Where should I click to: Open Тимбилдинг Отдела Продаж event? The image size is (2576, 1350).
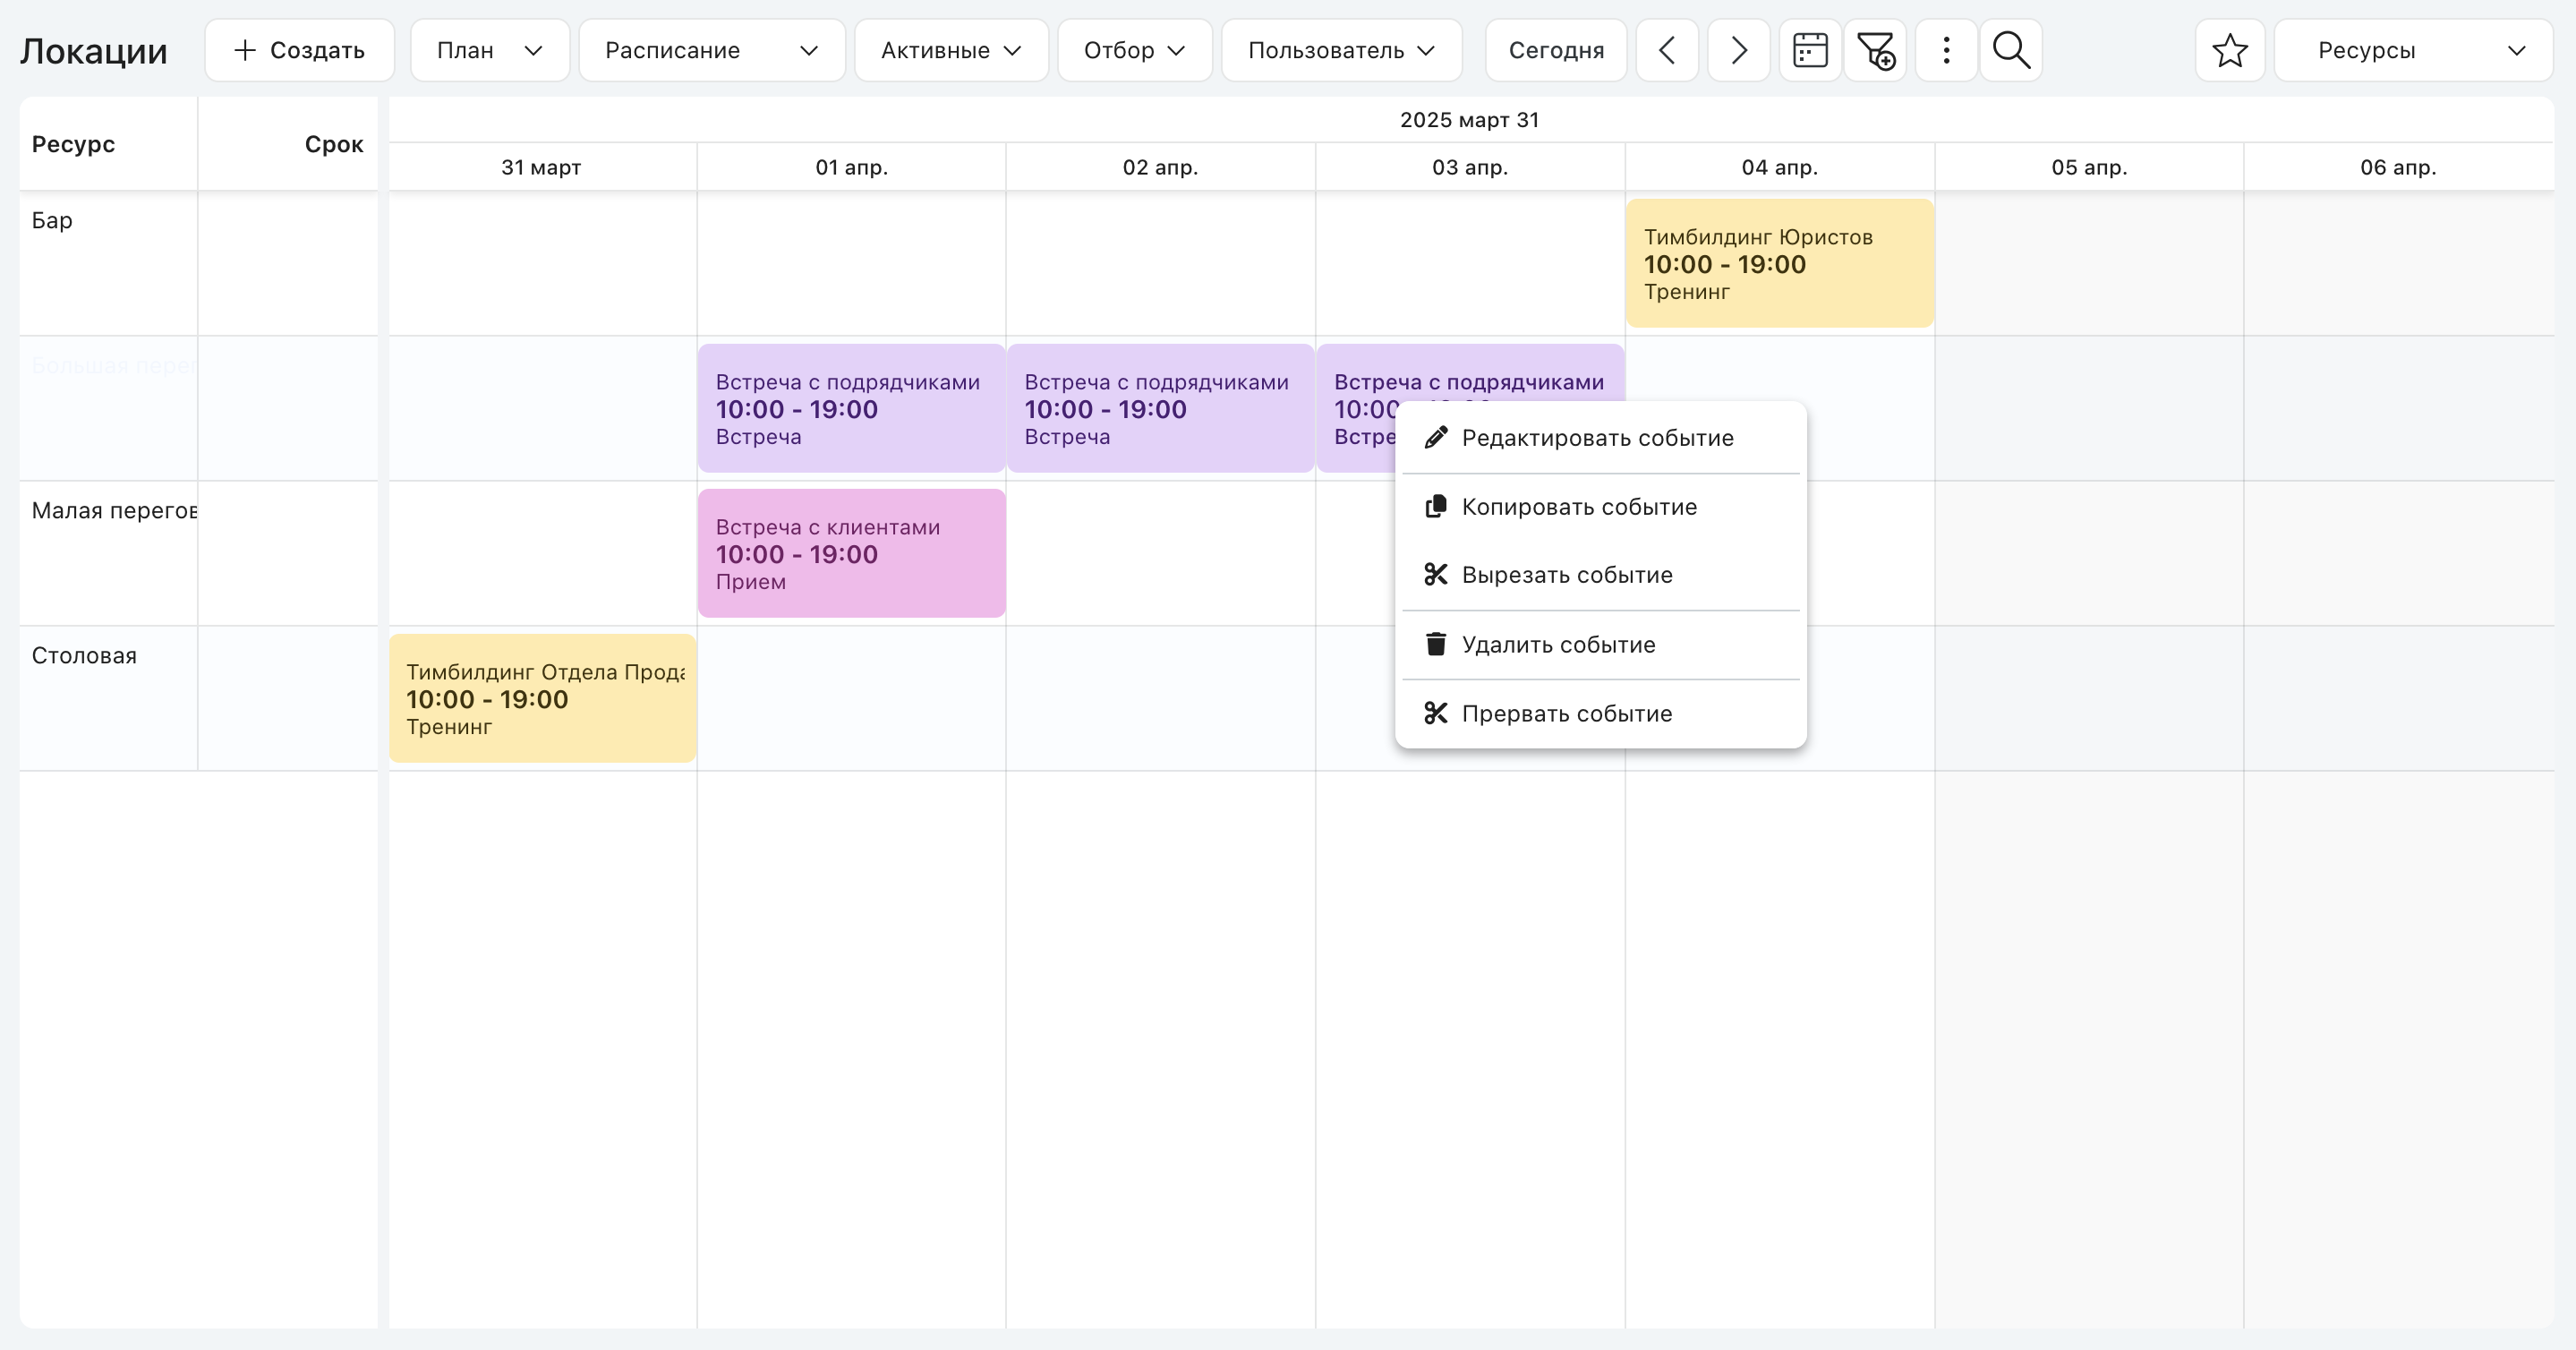click(x=542, y=698)
